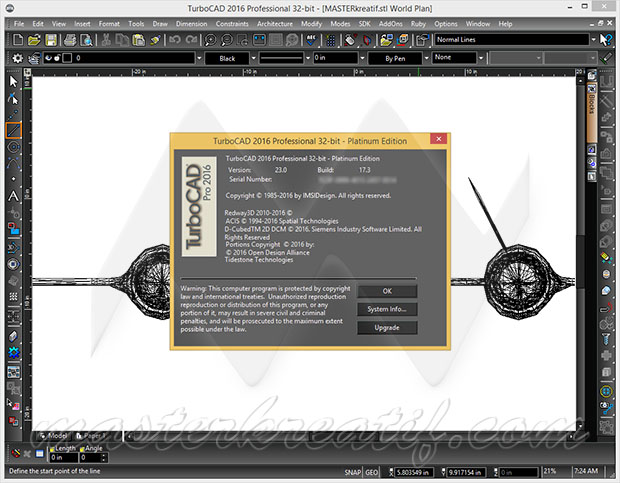The height and width of the screenshot is (483, 620).
Task: Click the Cut scissors icon
Action: (106, 40)
